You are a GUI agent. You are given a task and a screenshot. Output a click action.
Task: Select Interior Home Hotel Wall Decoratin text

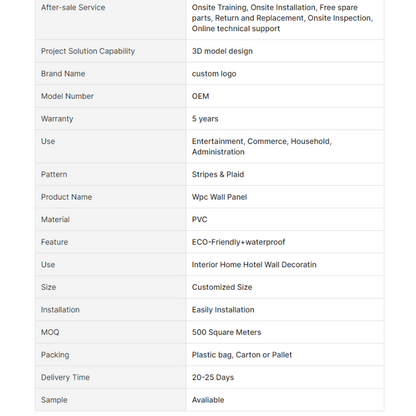pos(254,265)
